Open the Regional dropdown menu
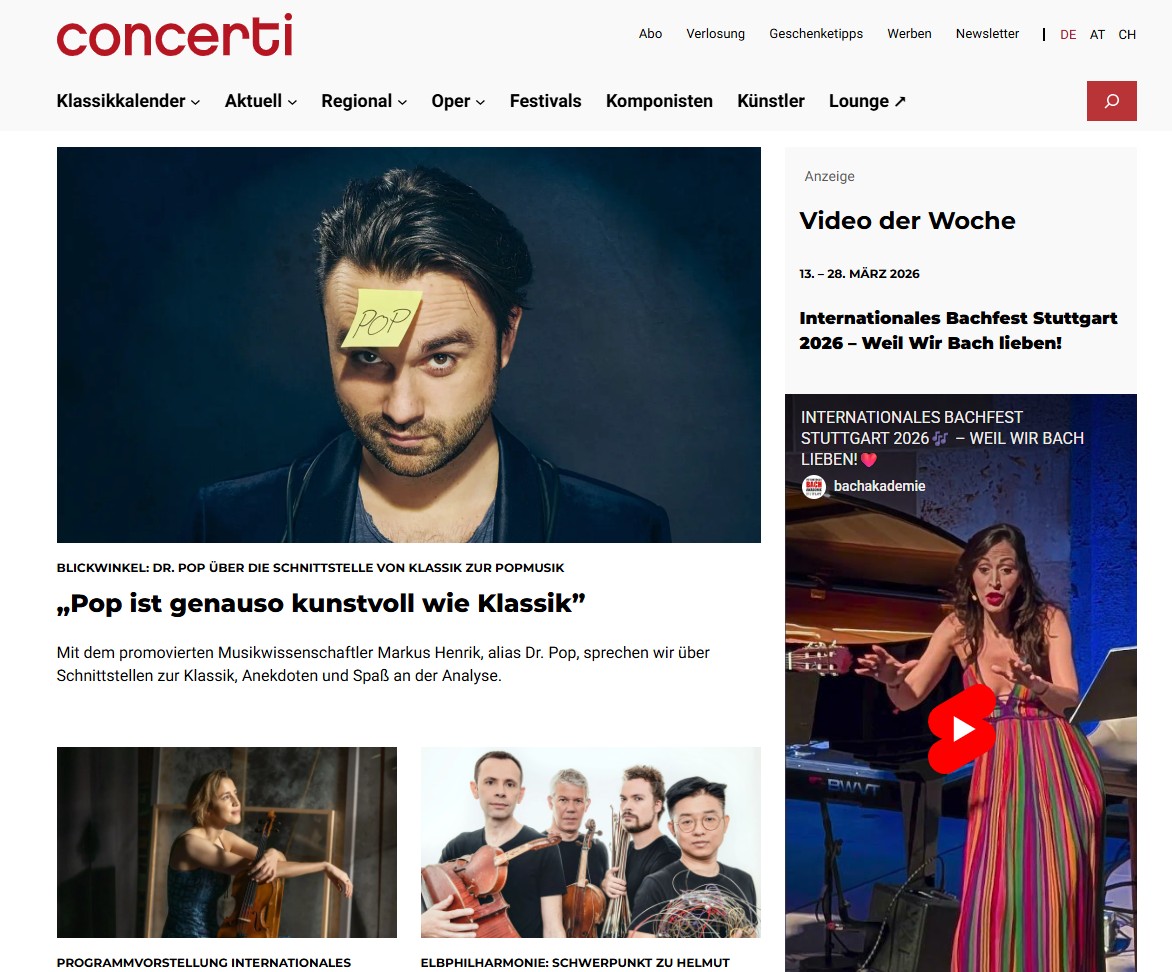Viewport: 1172px width, 972px height. pos(364,101)
